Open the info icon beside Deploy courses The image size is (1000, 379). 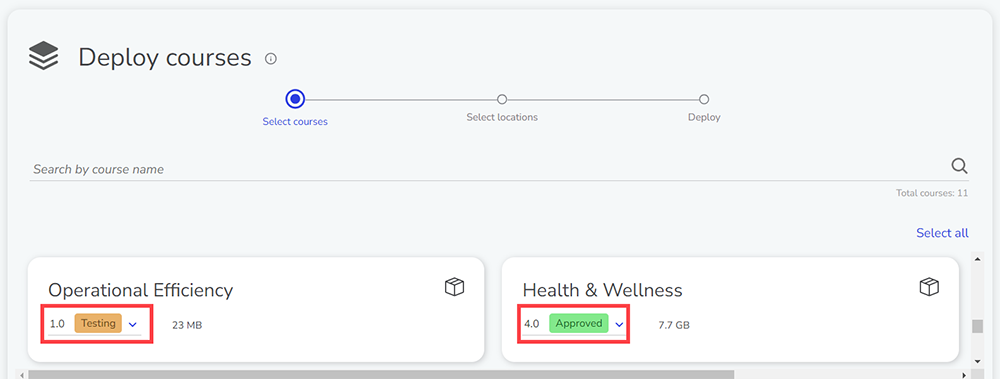tap(271, 59)
